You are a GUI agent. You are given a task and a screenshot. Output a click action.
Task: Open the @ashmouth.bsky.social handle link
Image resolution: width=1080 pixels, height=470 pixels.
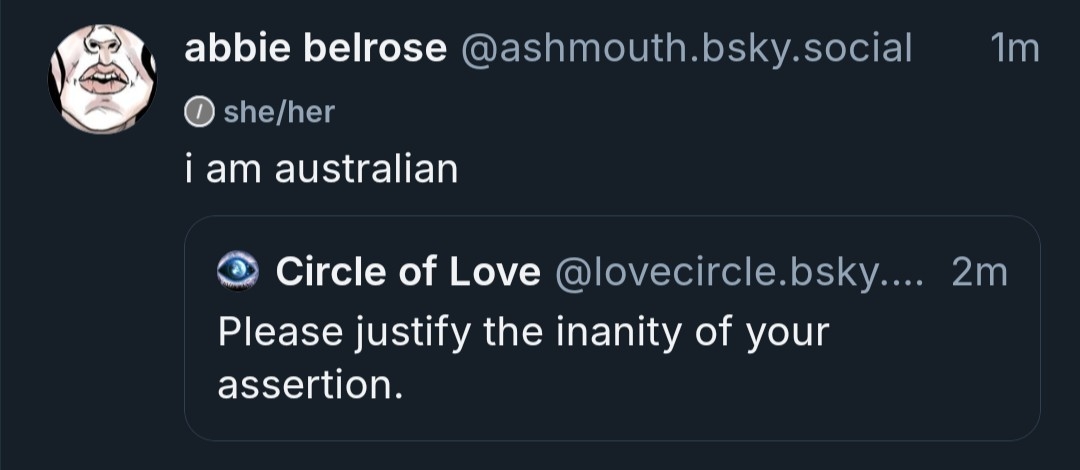tap(685, 48)
